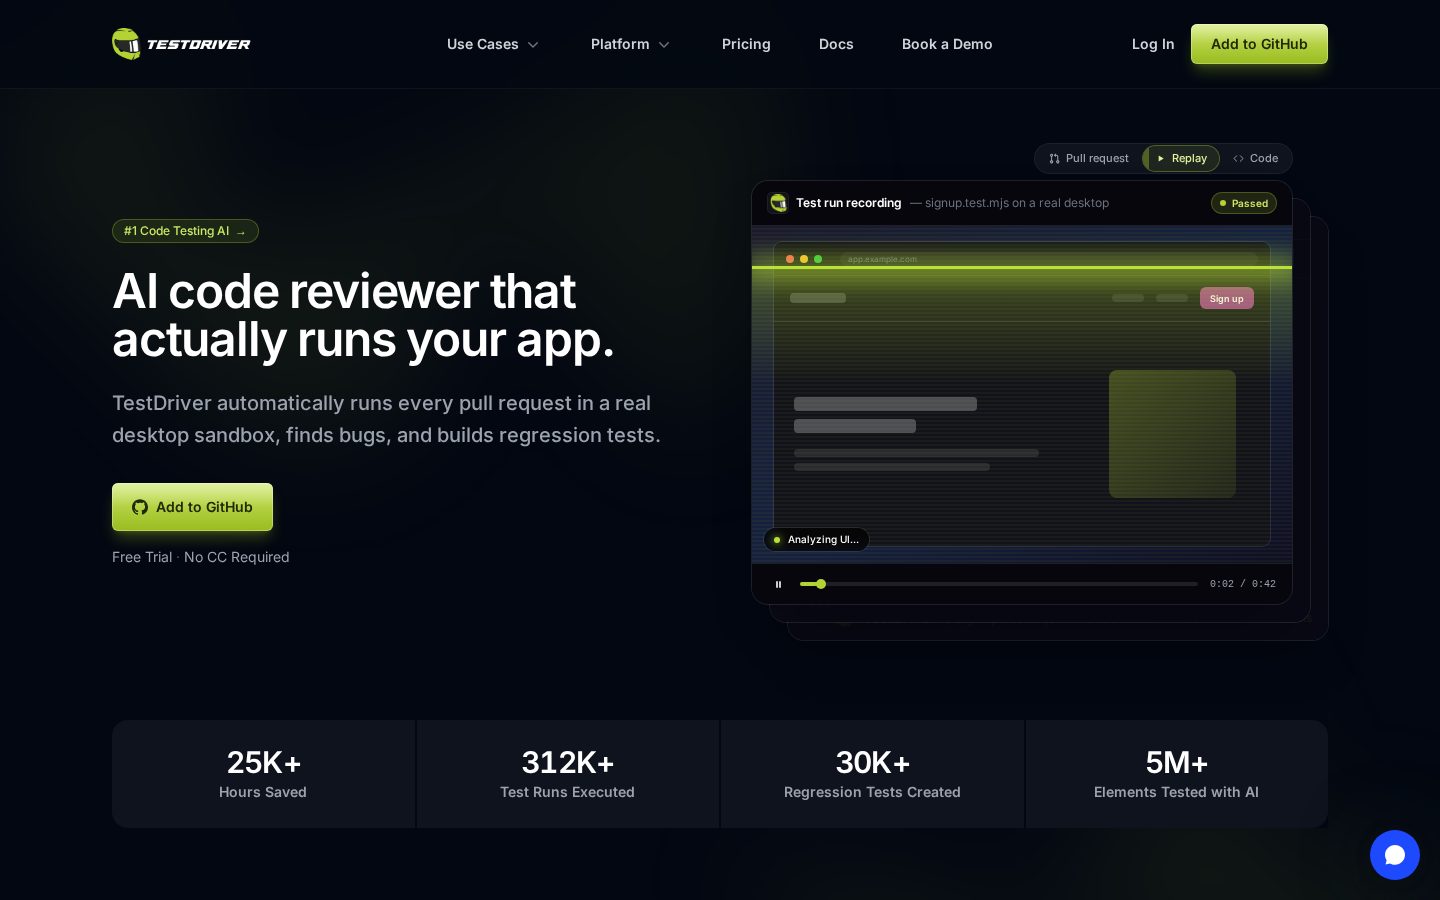1440x900 pixels.
Task: Click the green placeholder image in recording
Action: tap(1172, 434)
